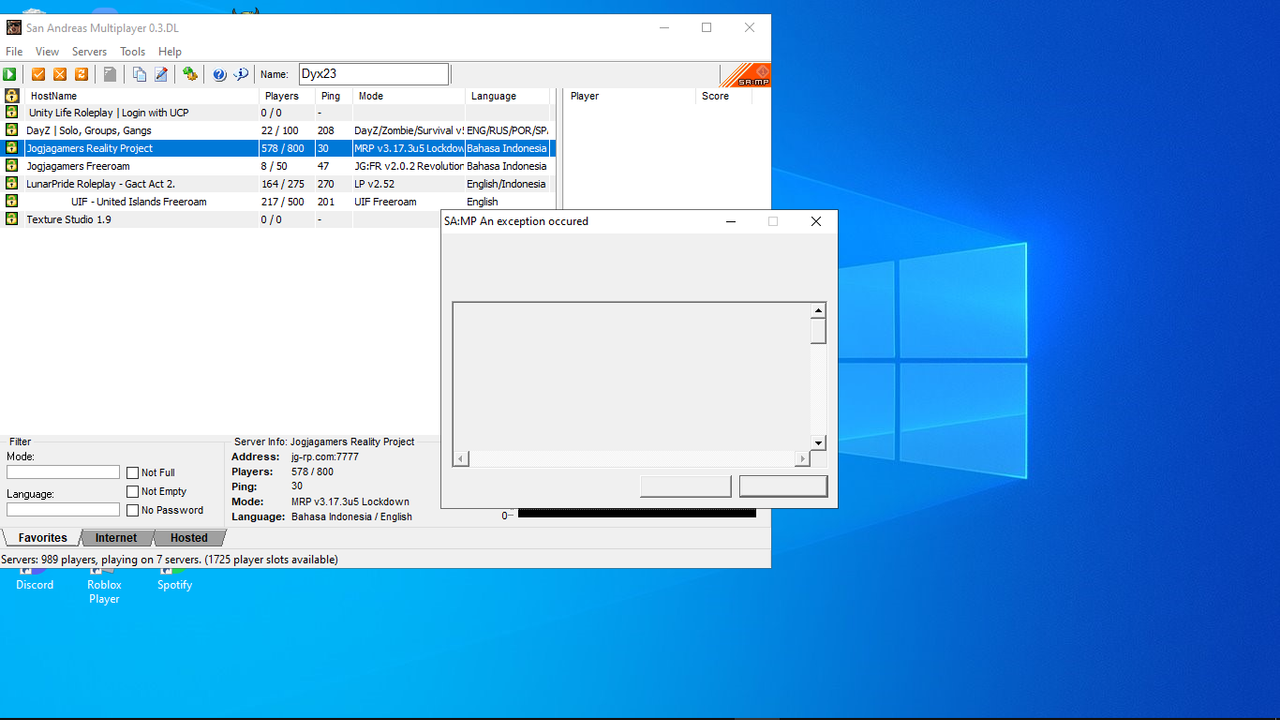Click lock icon of DayZ server row
The width and height of the screenshot is (1280, 720).
click(12, 130)
